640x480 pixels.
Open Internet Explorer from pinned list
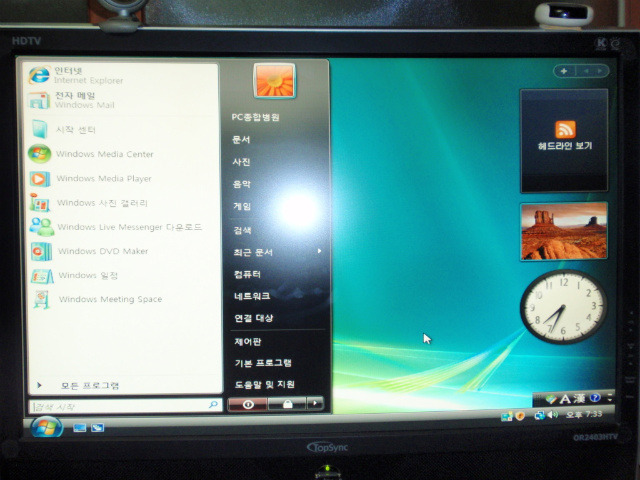click(x=39, y=75)
